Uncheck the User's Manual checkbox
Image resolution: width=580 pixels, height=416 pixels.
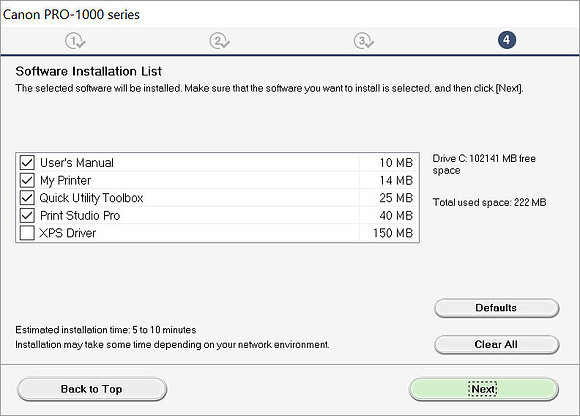(x=27, y=162)
